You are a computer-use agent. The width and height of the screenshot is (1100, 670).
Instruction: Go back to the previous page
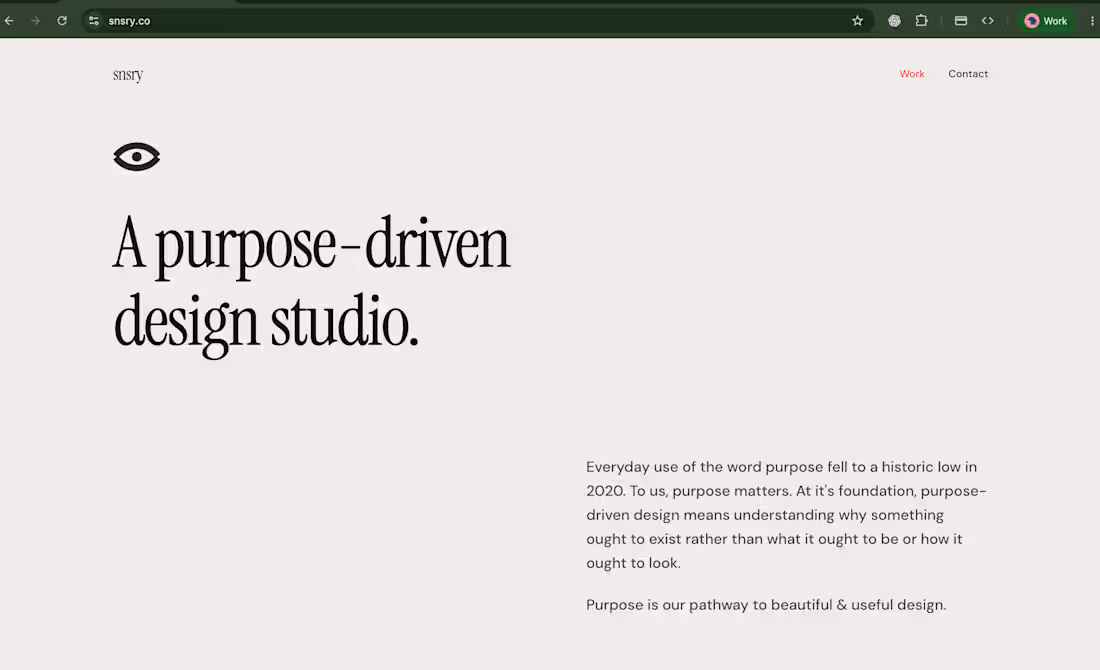9,21
